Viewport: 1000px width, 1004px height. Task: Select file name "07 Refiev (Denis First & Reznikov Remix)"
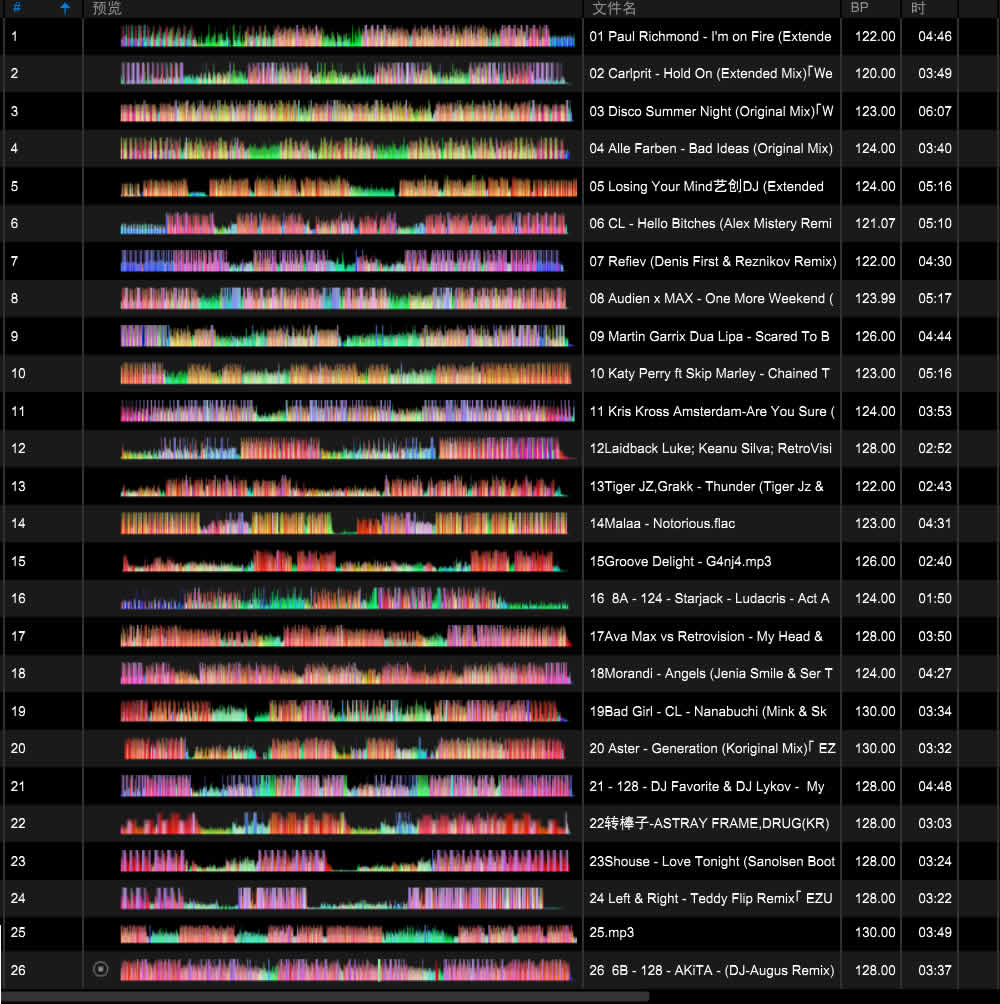coord(713,261)
